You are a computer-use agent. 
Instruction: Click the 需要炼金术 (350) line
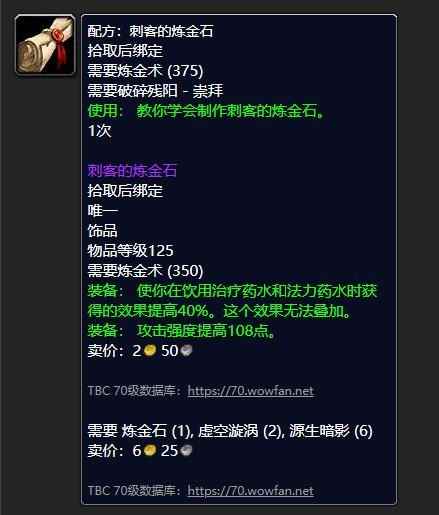pos(145,271)
